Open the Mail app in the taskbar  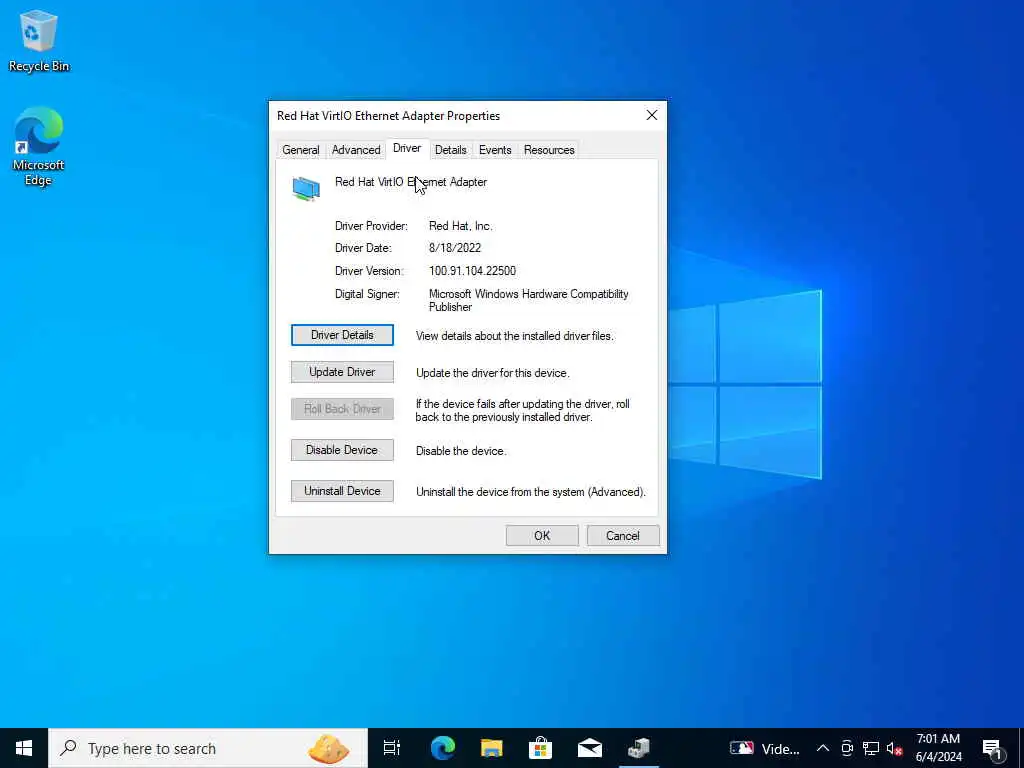click(x=589, y=748)
